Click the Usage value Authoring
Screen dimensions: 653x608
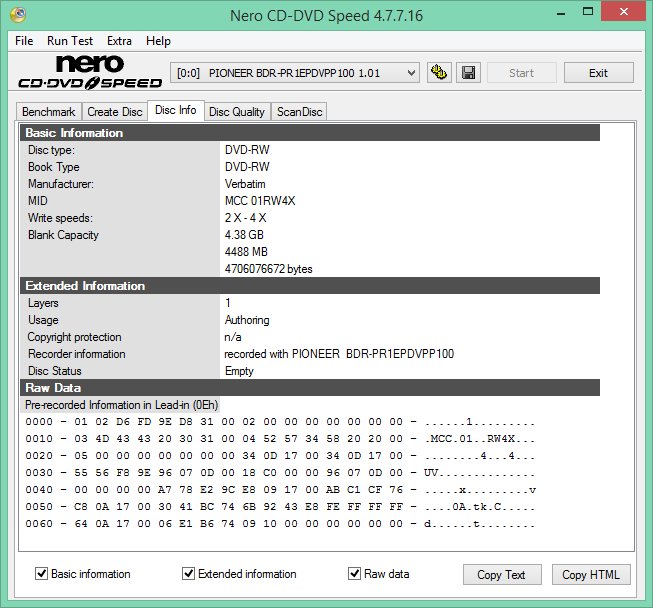[x=247, y=320]
